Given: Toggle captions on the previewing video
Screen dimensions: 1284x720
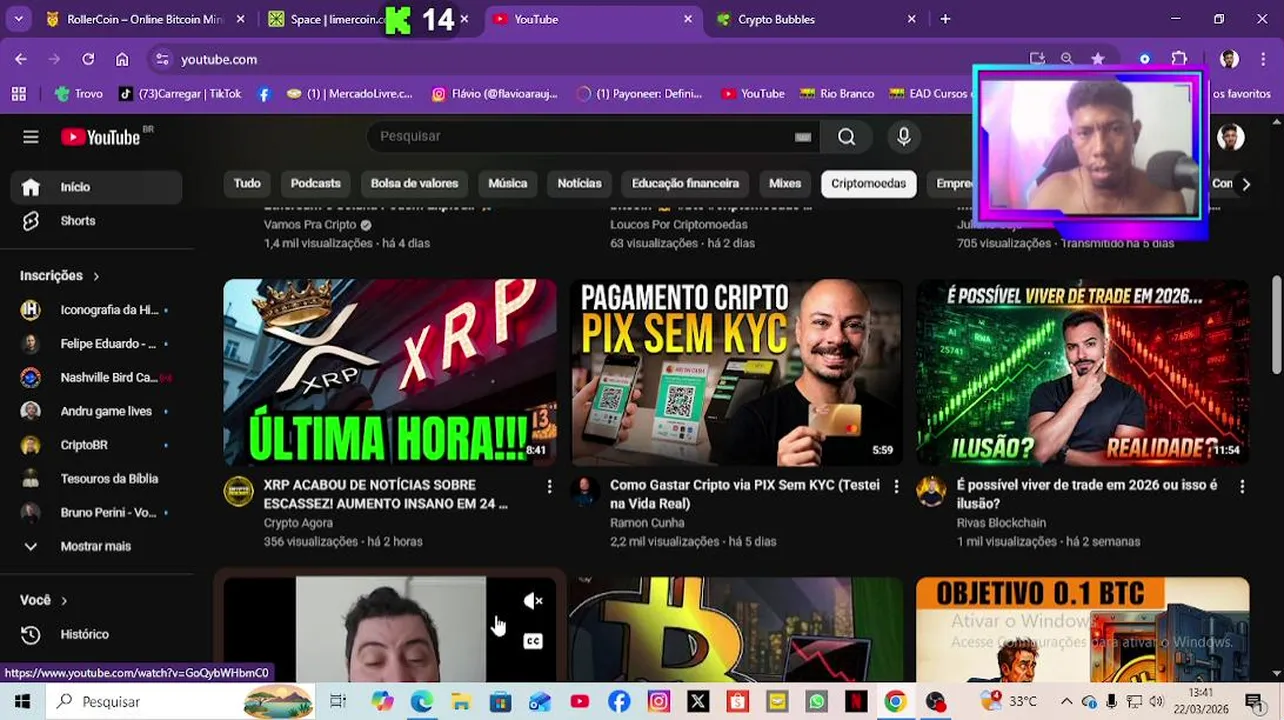Looking at the screenshot, I should tap(533, 641).
